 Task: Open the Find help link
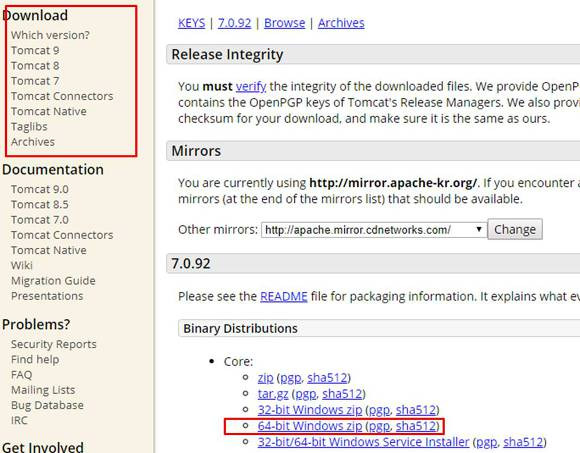35,359
